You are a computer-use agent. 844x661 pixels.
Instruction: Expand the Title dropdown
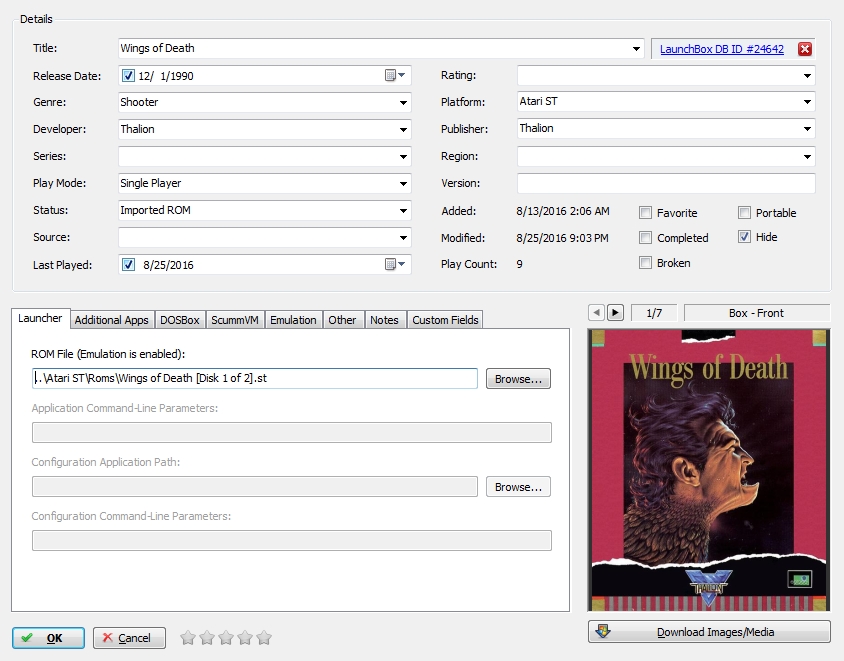click(636, 49)
